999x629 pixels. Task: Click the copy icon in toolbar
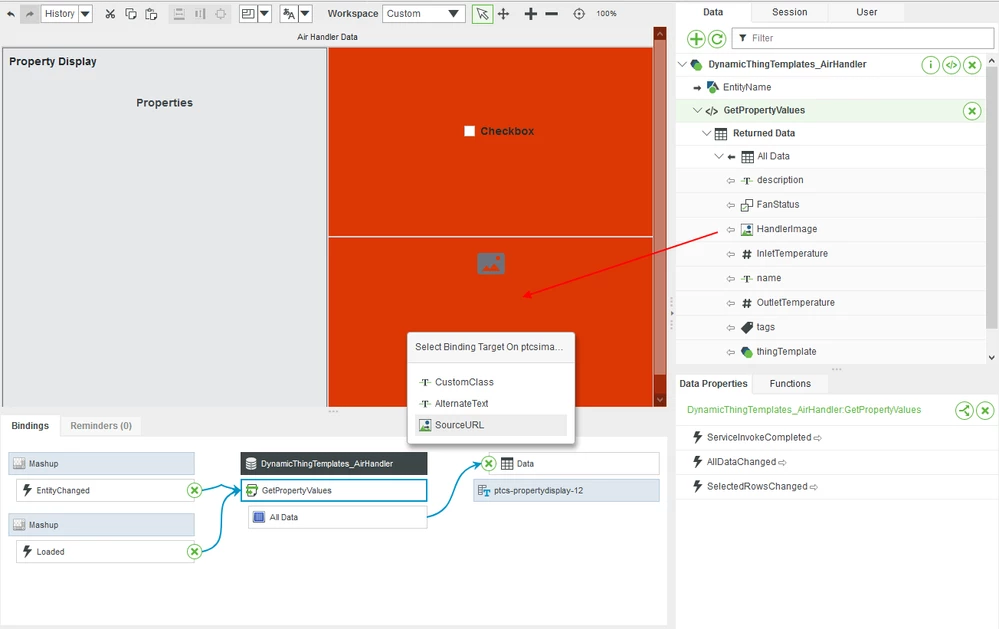tap(131, 13)
